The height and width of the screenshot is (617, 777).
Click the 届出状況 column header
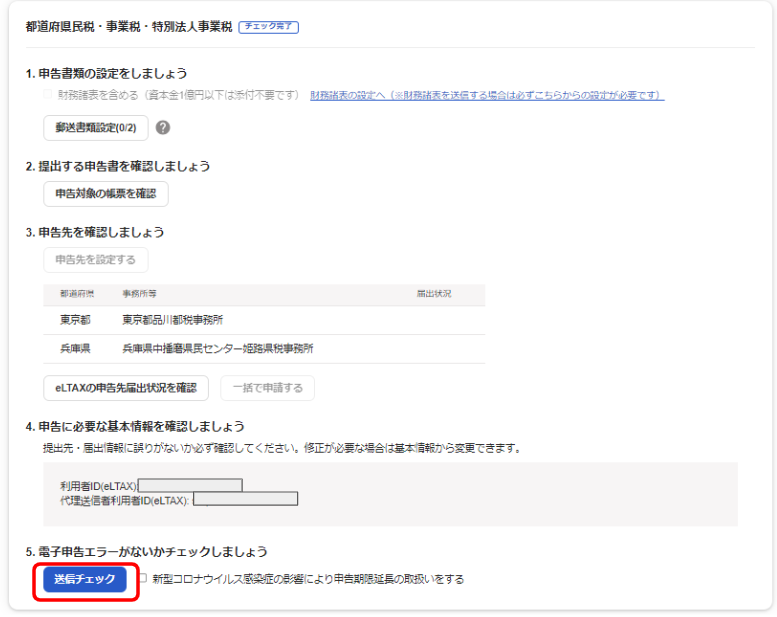click(x=434, y=294)
